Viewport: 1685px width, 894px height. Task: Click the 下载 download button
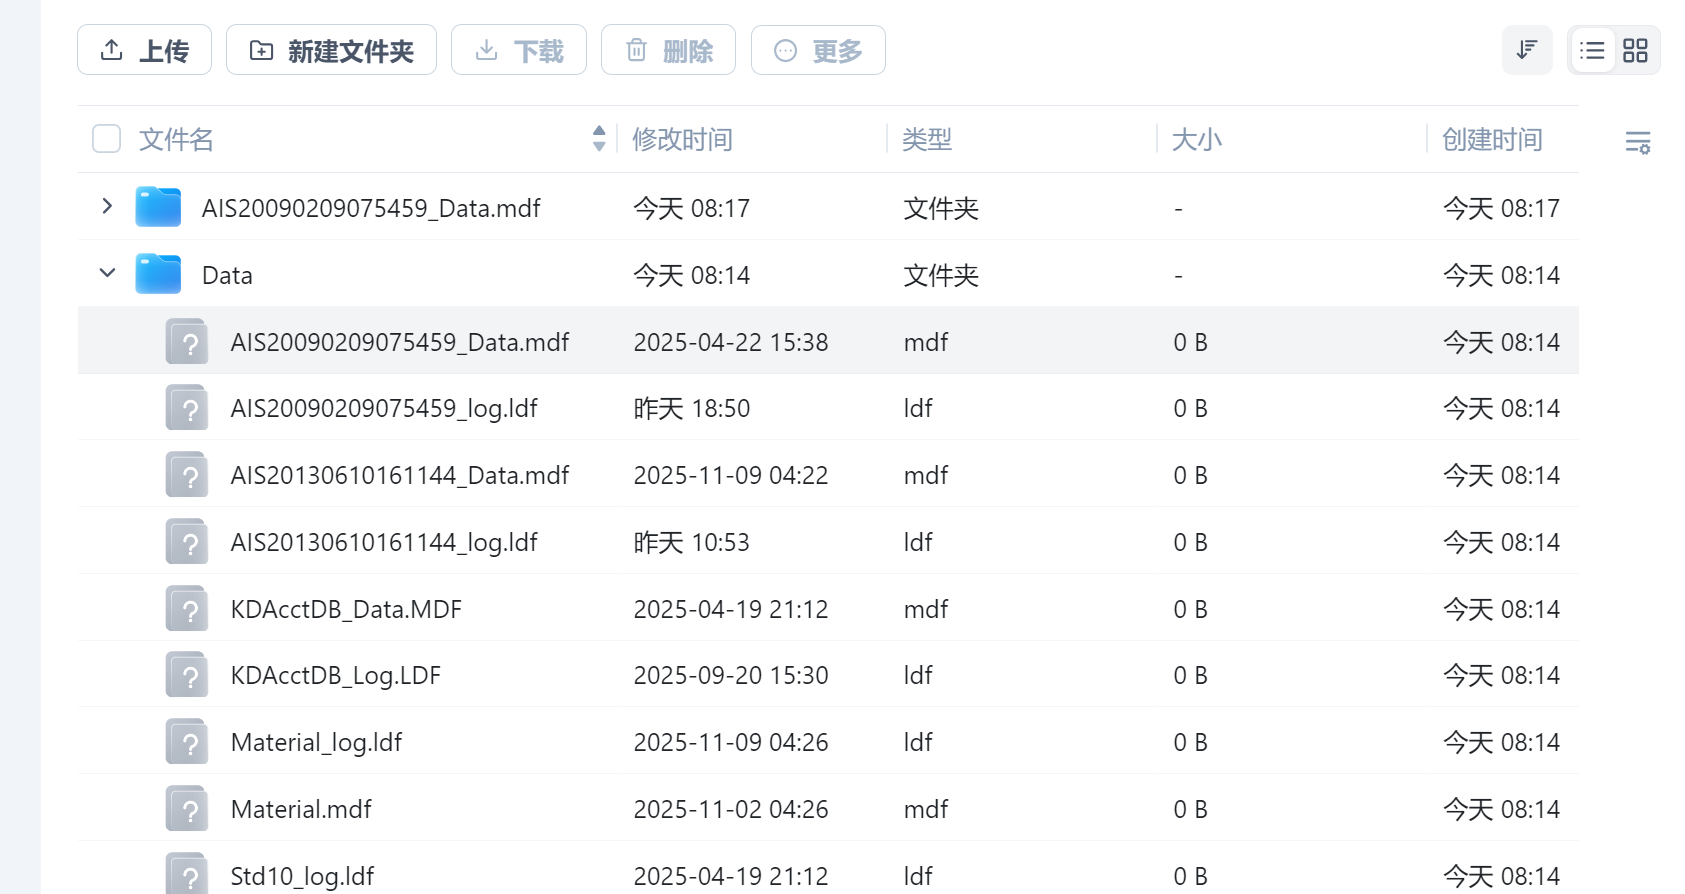(x=518, y=50)
